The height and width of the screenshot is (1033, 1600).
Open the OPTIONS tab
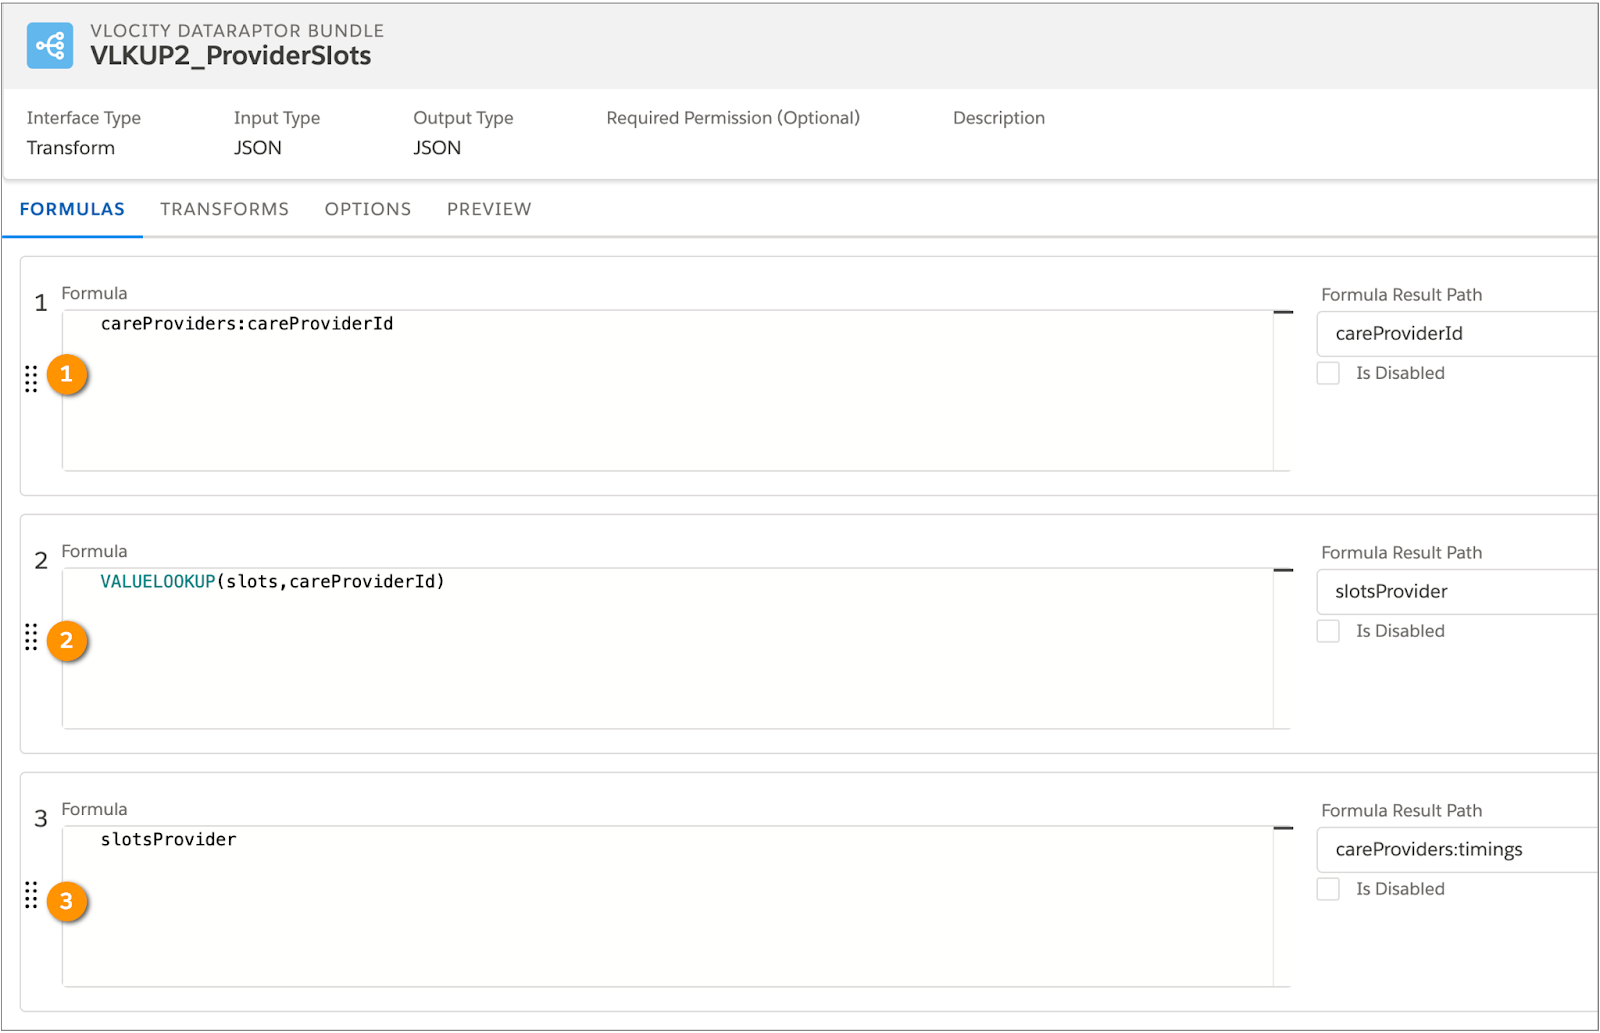click(x=367, y=209)
